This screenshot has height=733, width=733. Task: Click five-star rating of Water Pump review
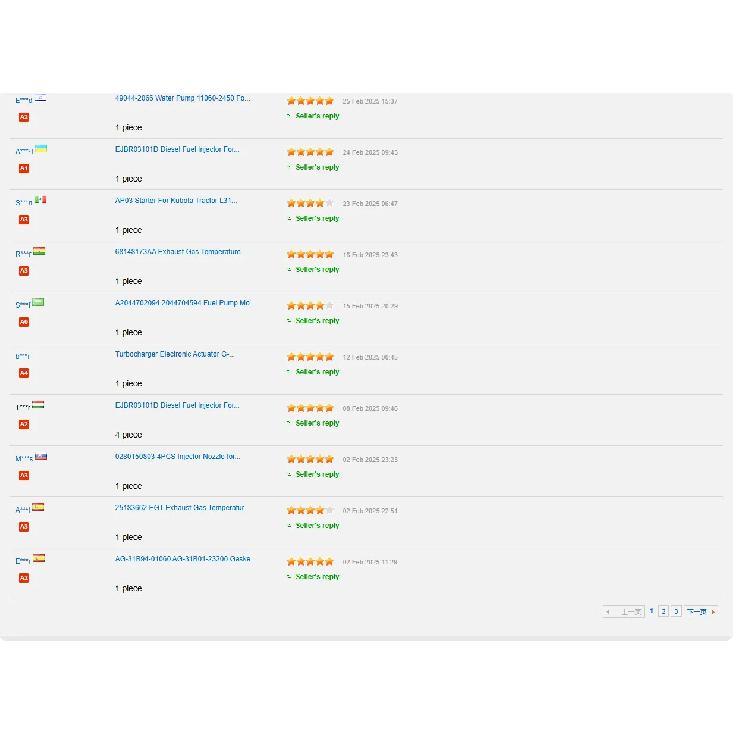point(310,101)
